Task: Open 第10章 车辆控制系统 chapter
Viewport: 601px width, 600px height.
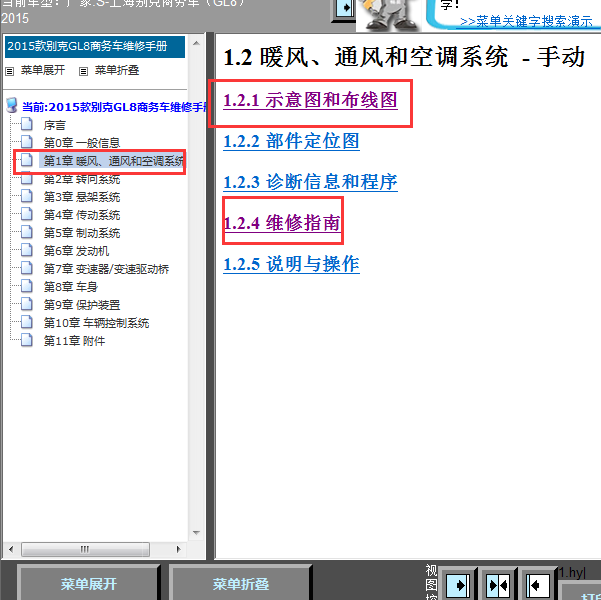Action: coord(96,323)
